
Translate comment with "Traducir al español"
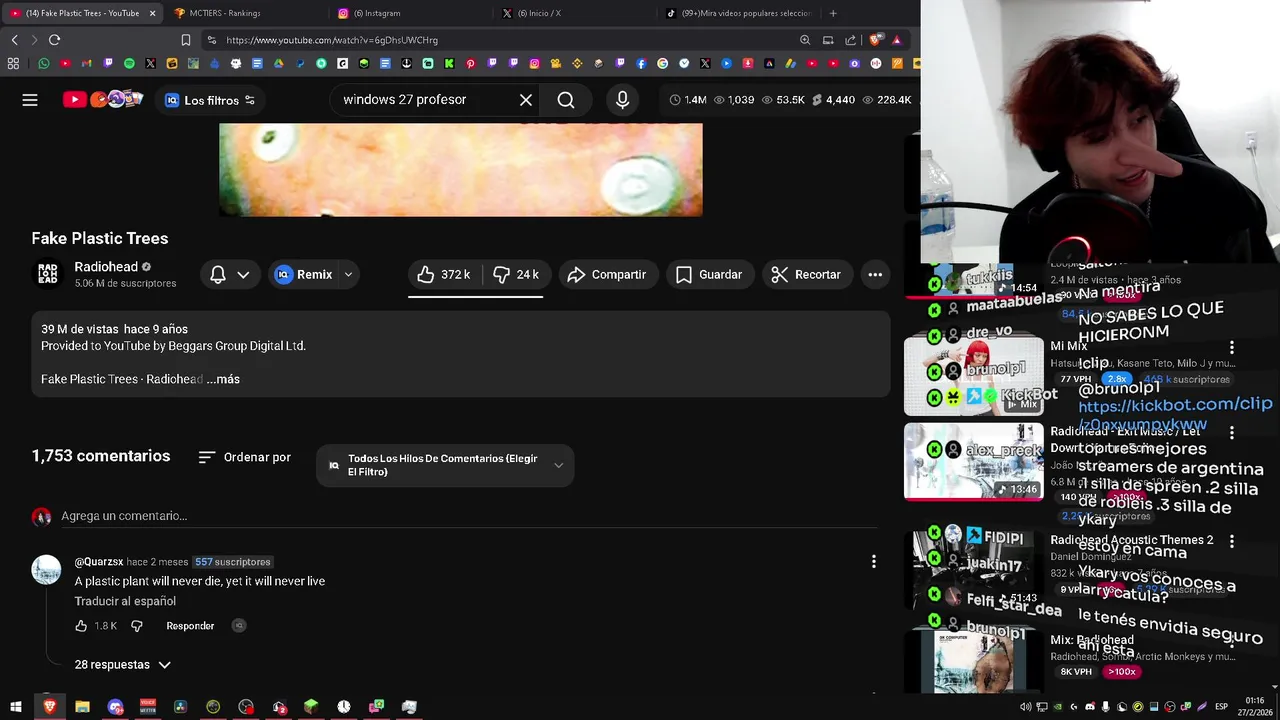(125, 601)
